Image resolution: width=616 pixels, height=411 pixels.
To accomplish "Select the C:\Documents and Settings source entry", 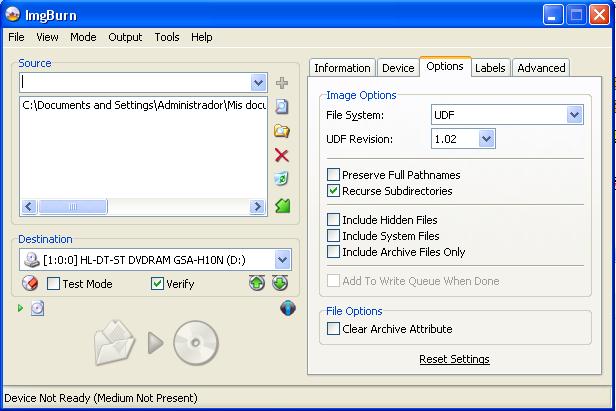I will click(144, 105).
